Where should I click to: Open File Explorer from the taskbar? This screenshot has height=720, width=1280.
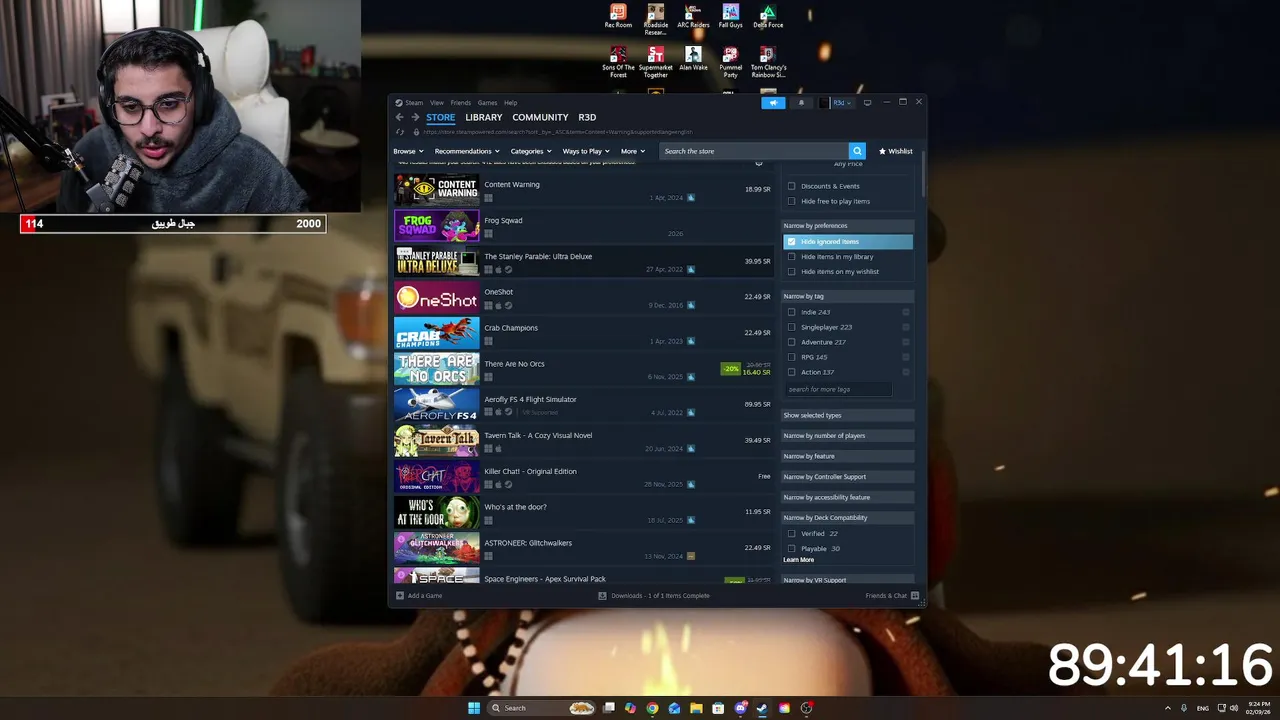(696, 708)
